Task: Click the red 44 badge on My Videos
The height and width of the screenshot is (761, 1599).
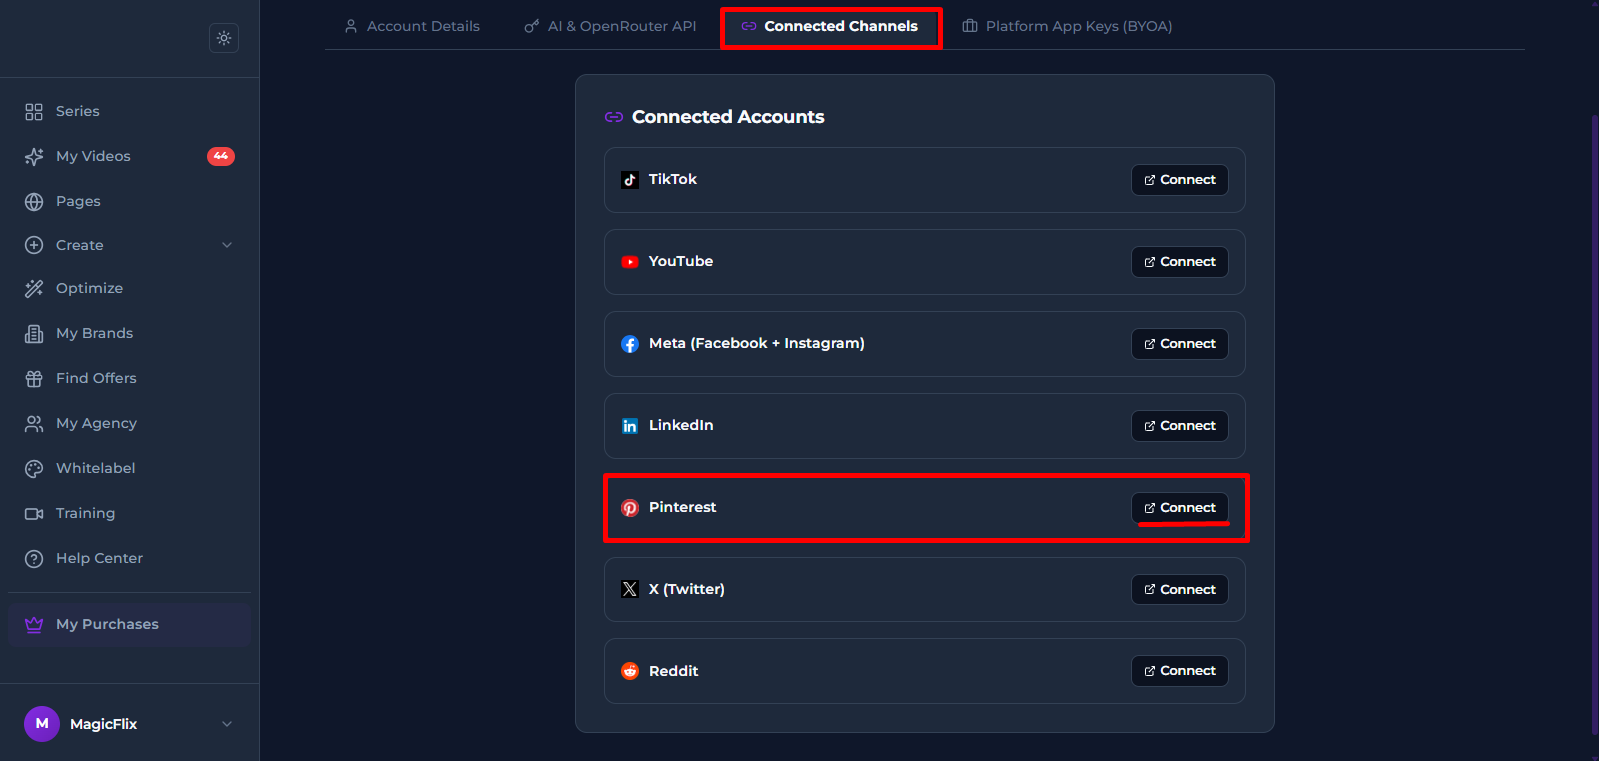Action: (221, 156)
